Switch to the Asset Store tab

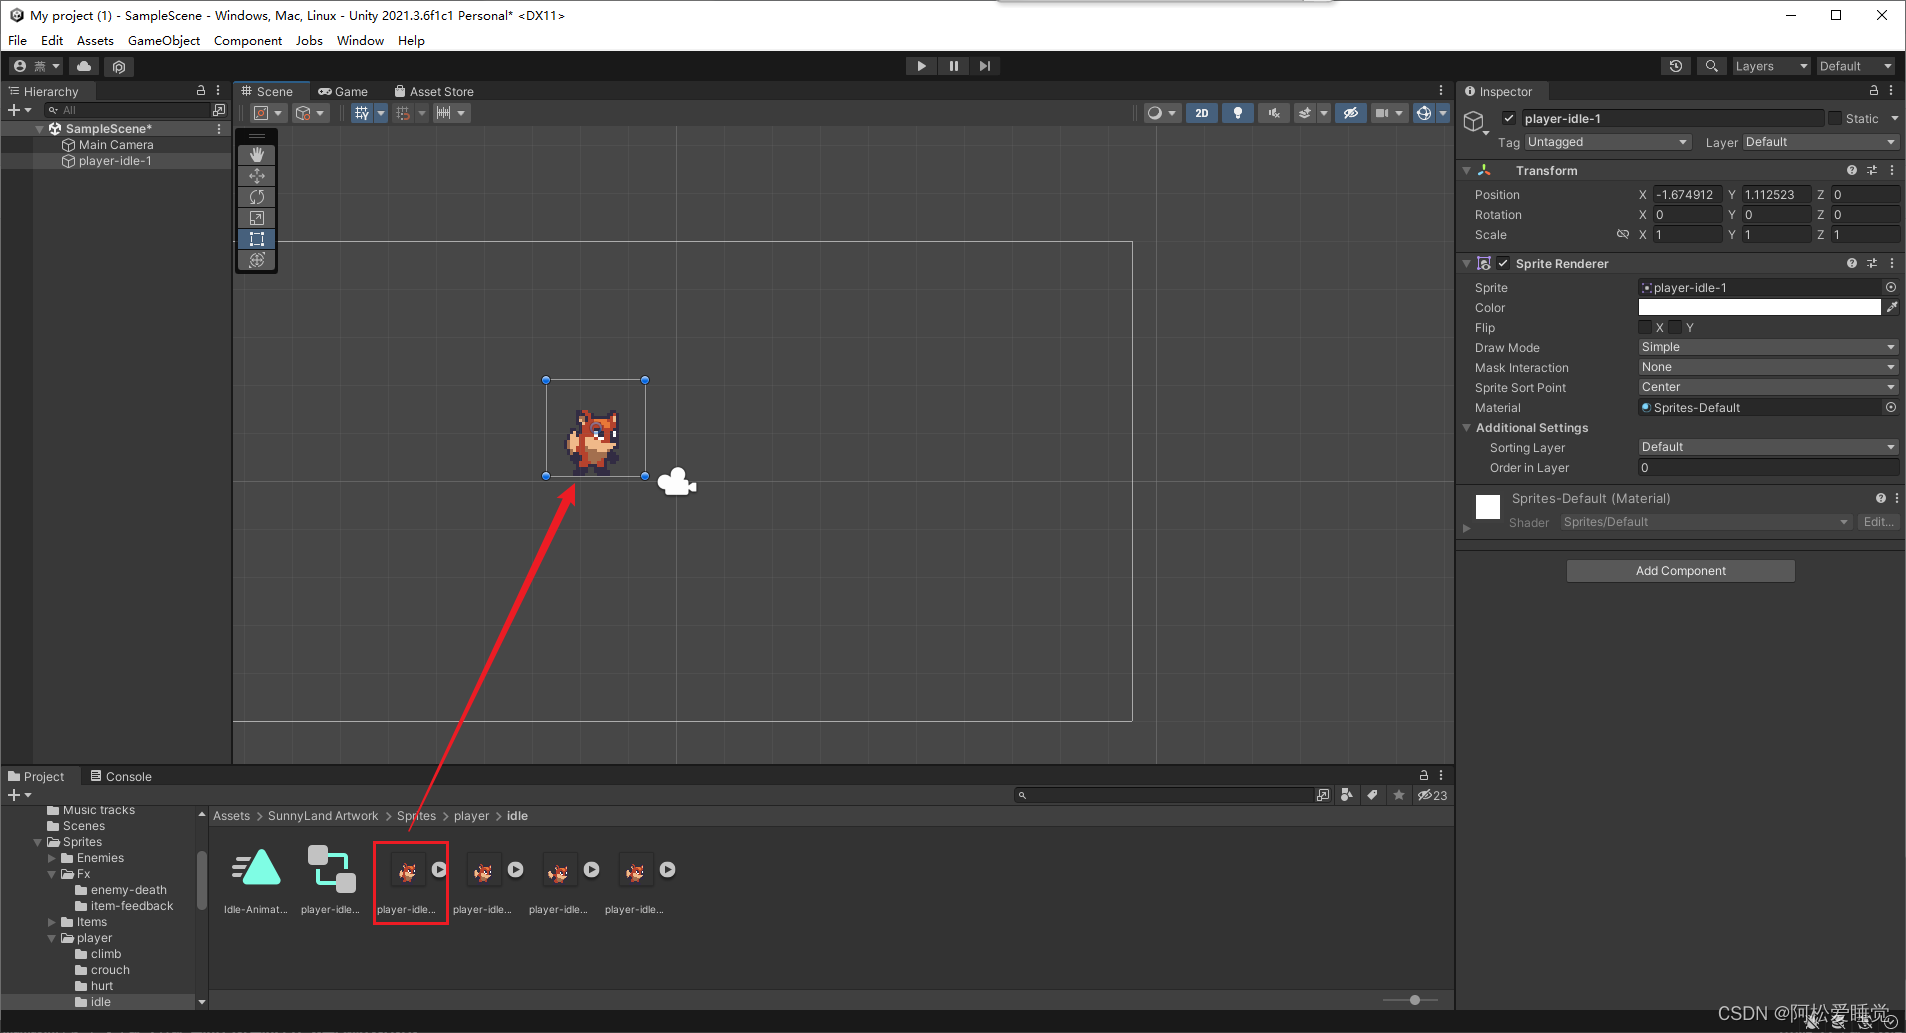(434, 92)
